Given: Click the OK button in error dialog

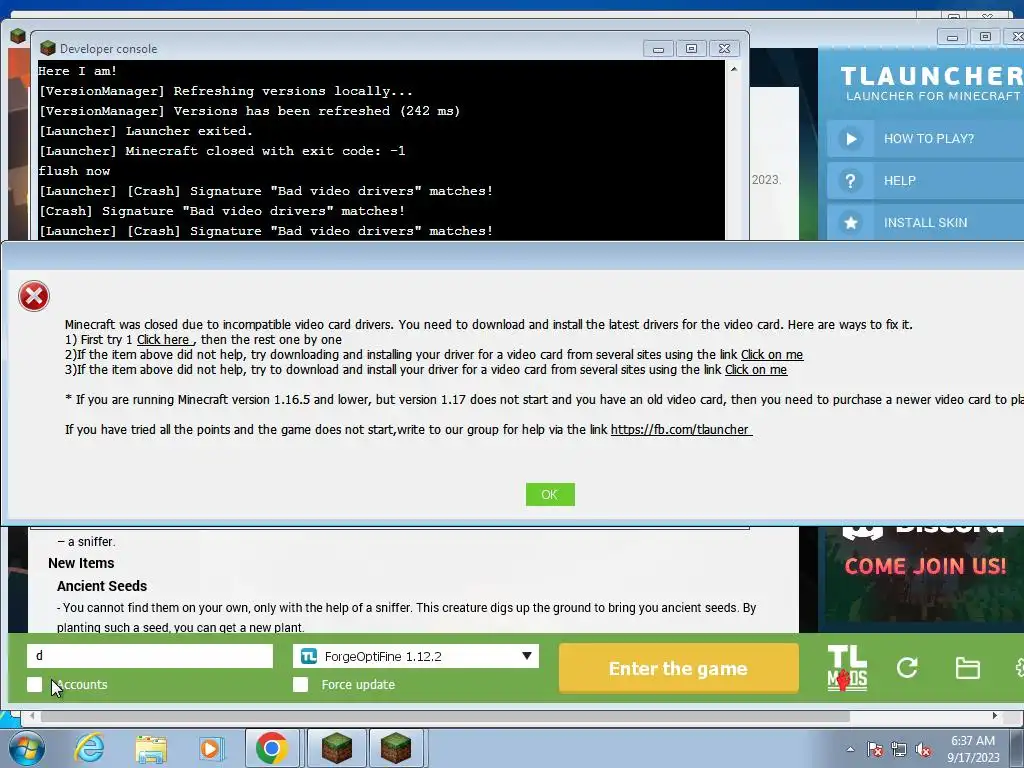Looking at the screenshot, I should click(x=550, y=494).
